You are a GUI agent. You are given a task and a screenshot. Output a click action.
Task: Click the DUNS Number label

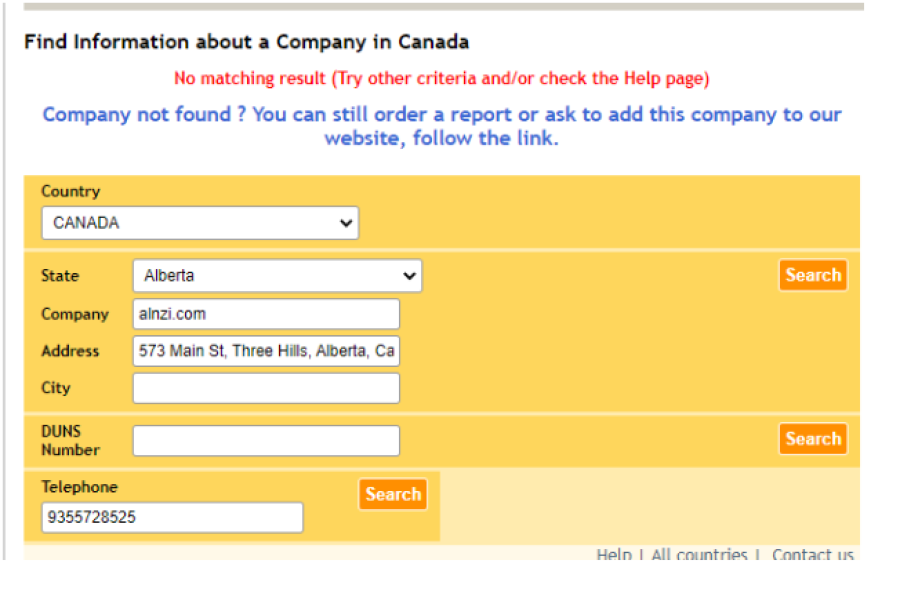pyautogui.click(x=70, y=441)
